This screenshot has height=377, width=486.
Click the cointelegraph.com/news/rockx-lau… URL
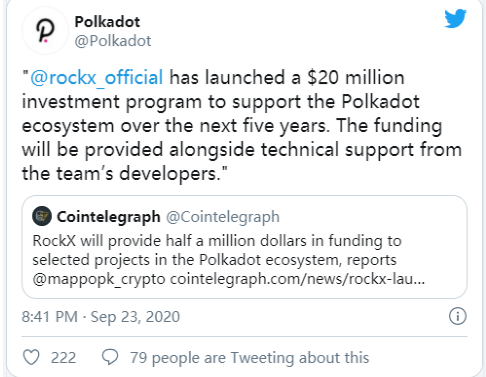click(x=297, y=279)
